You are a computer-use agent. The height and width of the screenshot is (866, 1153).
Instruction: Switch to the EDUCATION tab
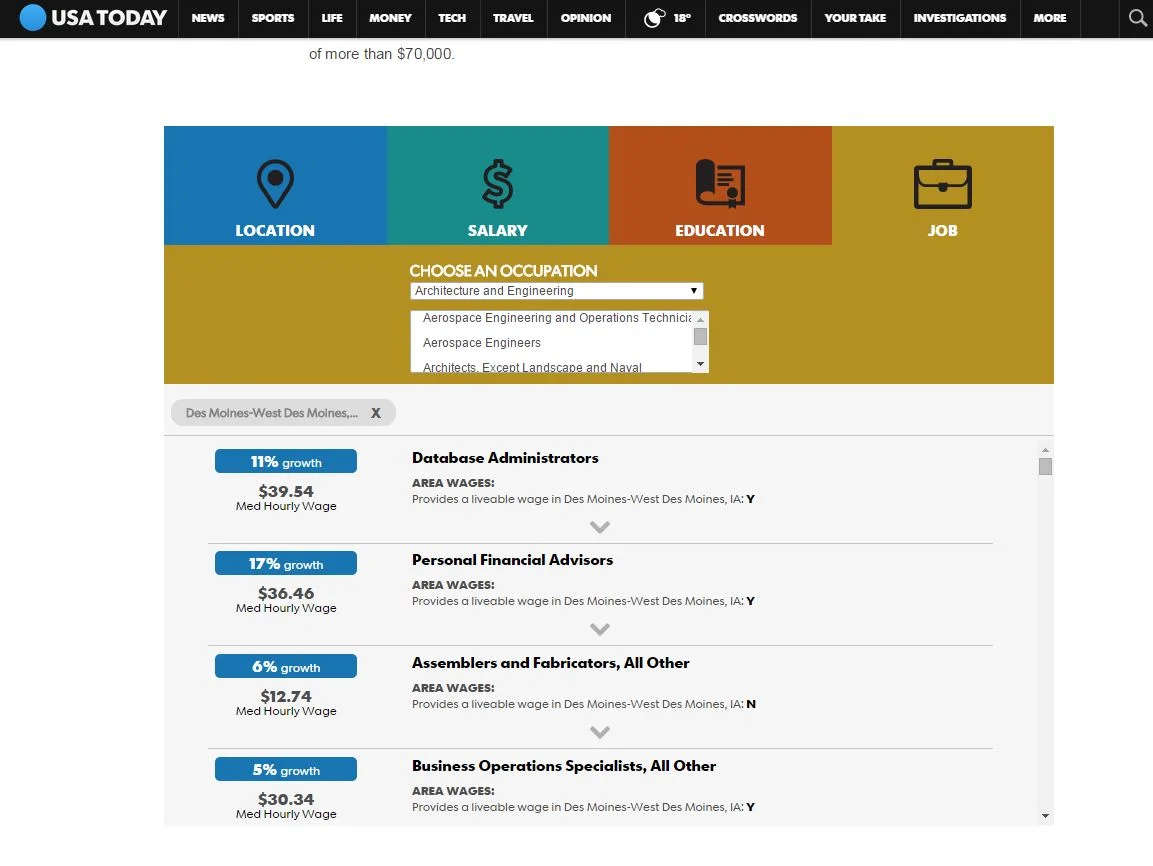[x=720, y=185]
